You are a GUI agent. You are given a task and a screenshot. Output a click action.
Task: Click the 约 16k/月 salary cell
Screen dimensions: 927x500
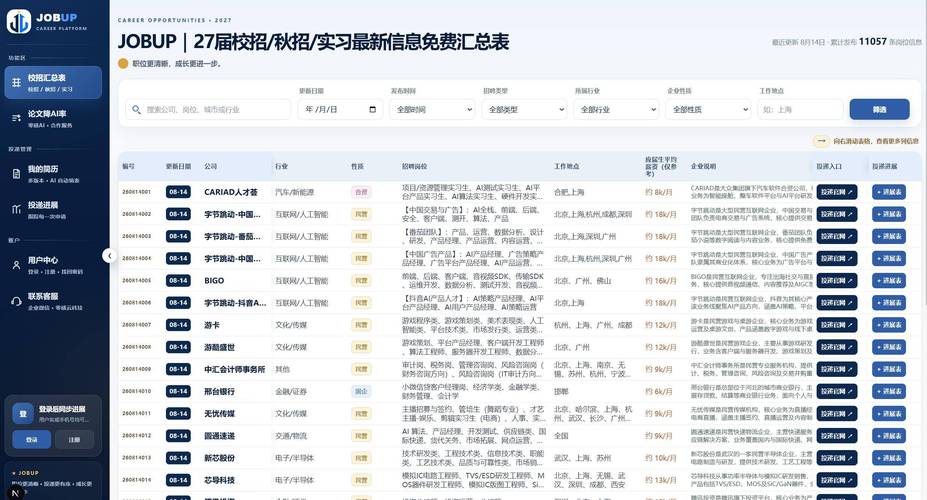click(660, 281)
